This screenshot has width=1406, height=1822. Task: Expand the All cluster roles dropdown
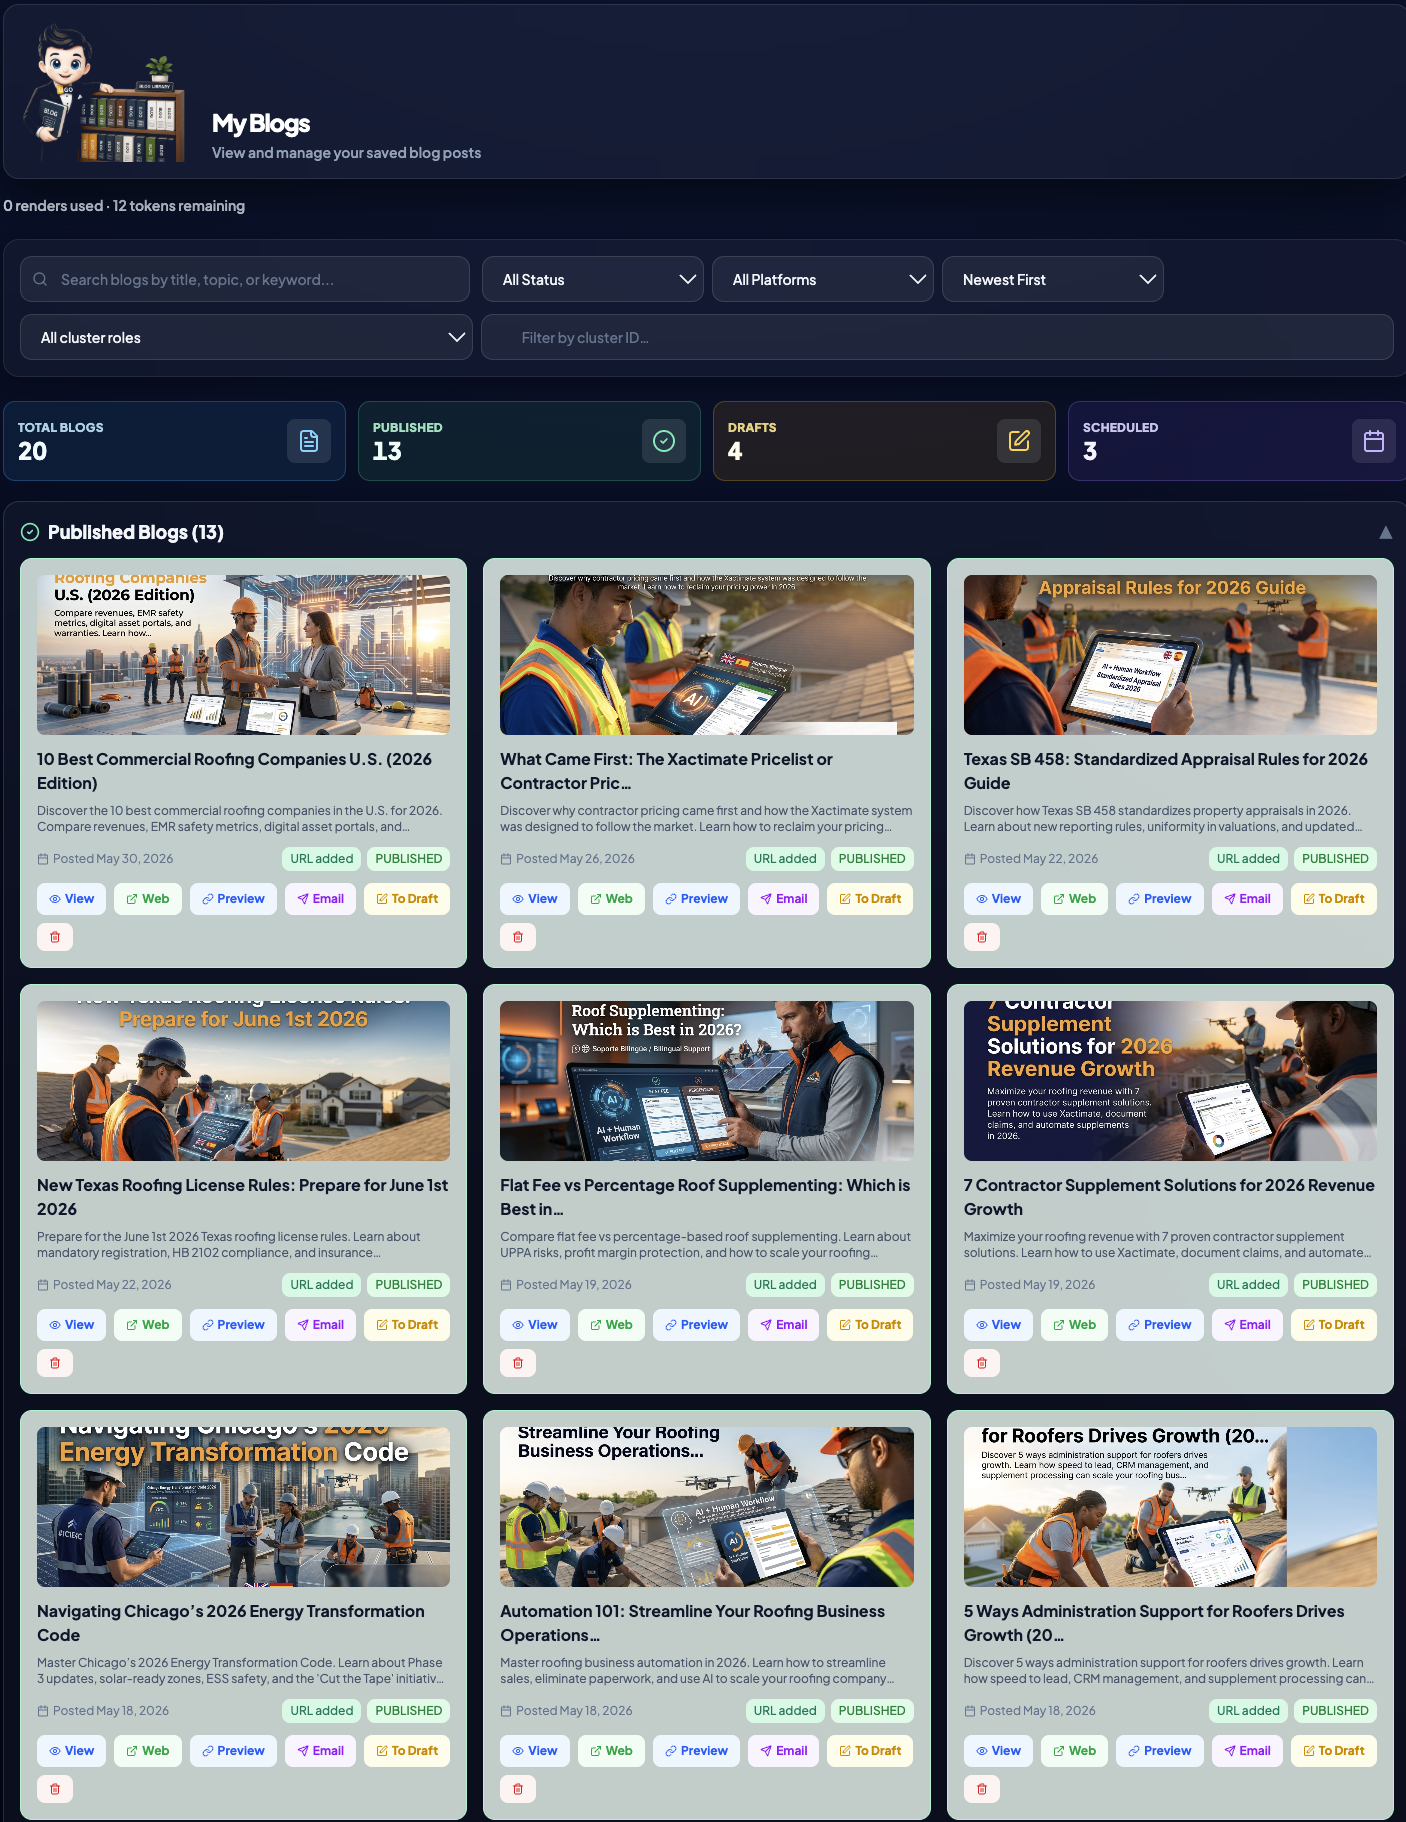coord(246,338)
